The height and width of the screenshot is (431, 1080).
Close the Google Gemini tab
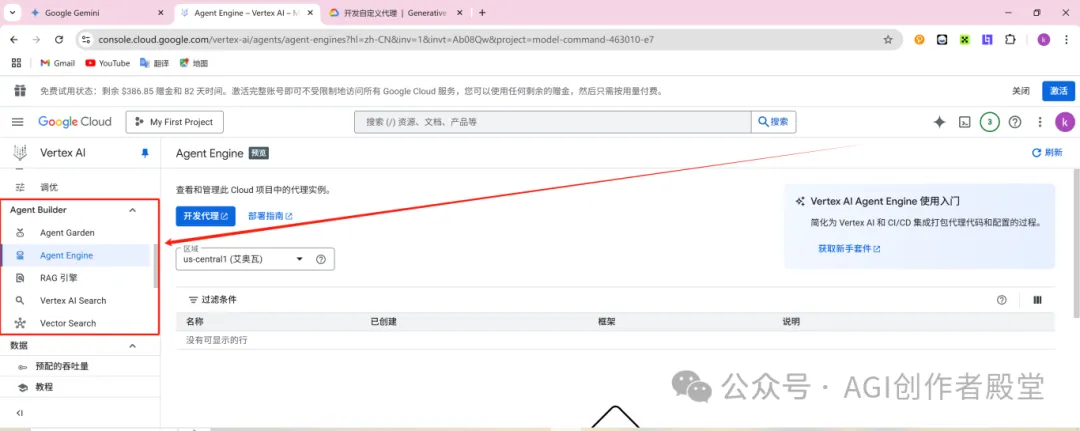point(160,12)
